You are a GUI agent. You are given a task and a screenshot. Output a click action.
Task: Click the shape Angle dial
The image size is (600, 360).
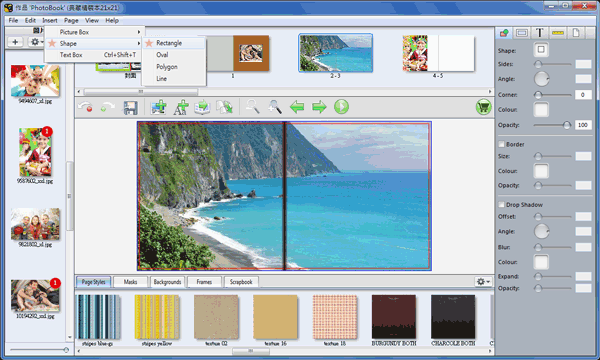(x=541, y=79)
